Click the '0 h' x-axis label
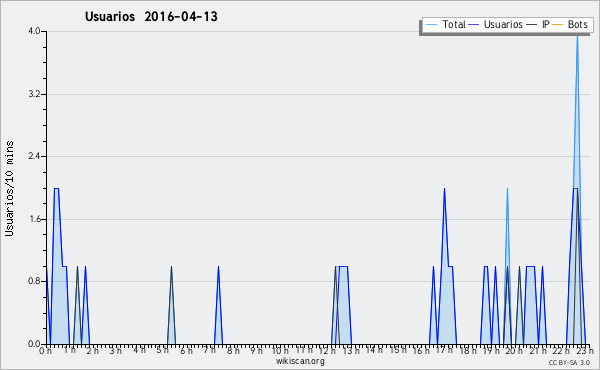Viewport: 600px width, 370px height. (45, 351)
